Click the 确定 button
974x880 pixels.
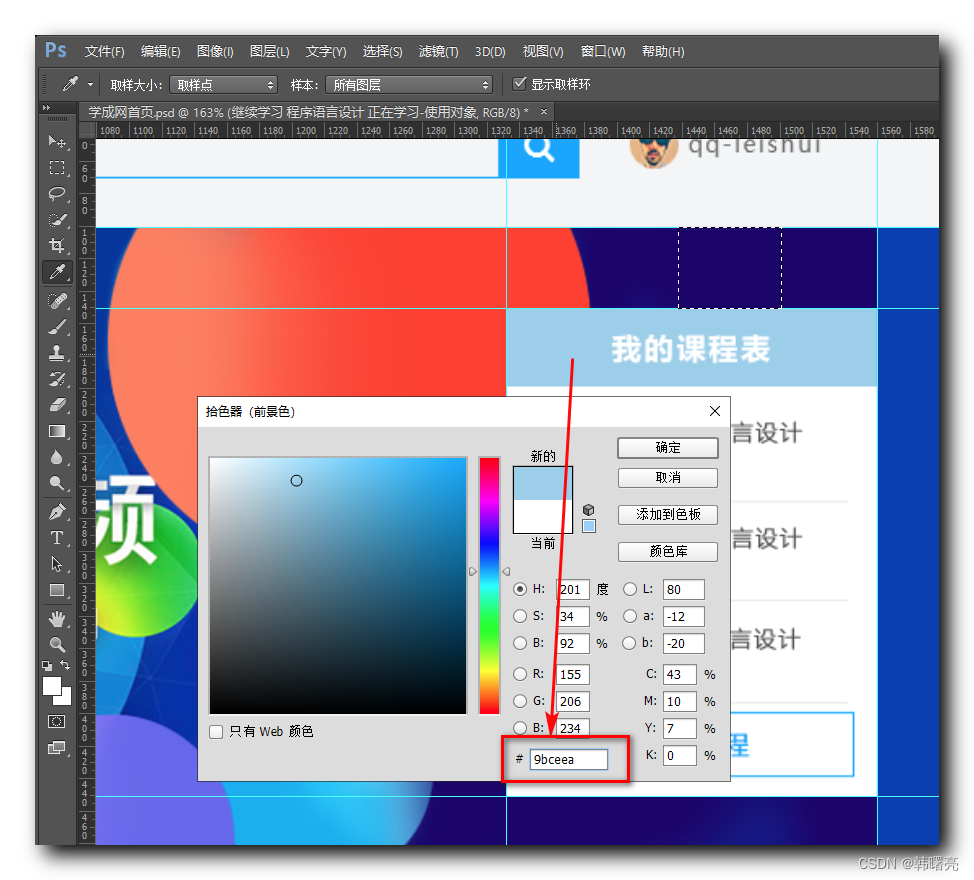[x=668, y=448]
